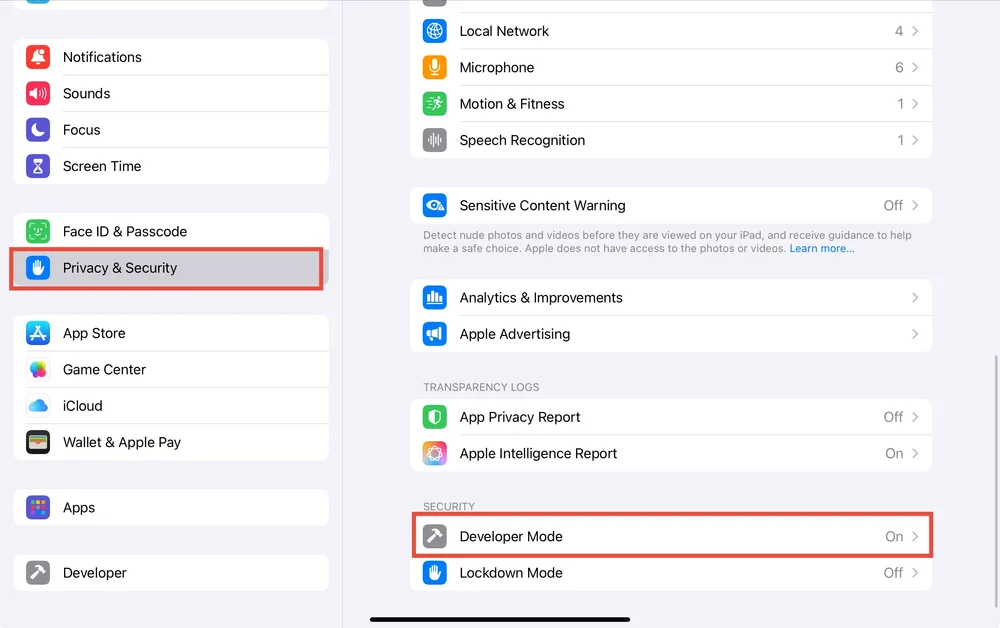The image size is (1000, 628).
Task: Select iCloud in the sidebar
Action: tap(171, 406)
